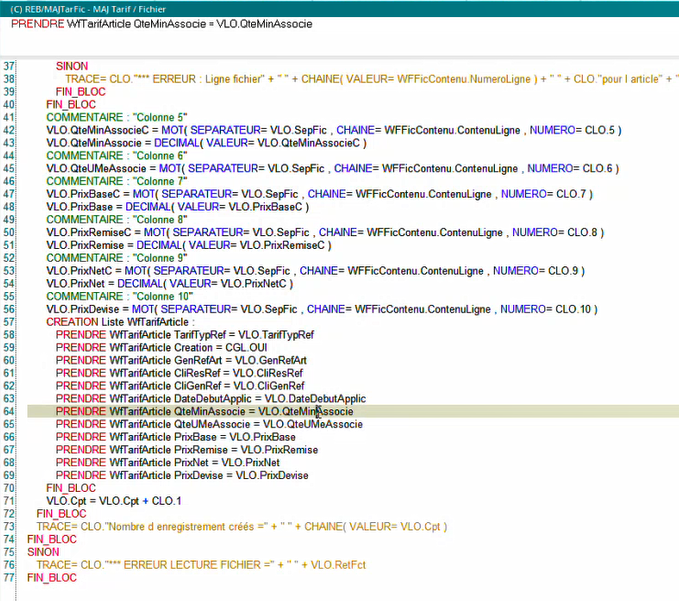Click FIN_BLOC on line 74
Screen dimensions: 679x601
pyautogui.click(x=52, y=540)
